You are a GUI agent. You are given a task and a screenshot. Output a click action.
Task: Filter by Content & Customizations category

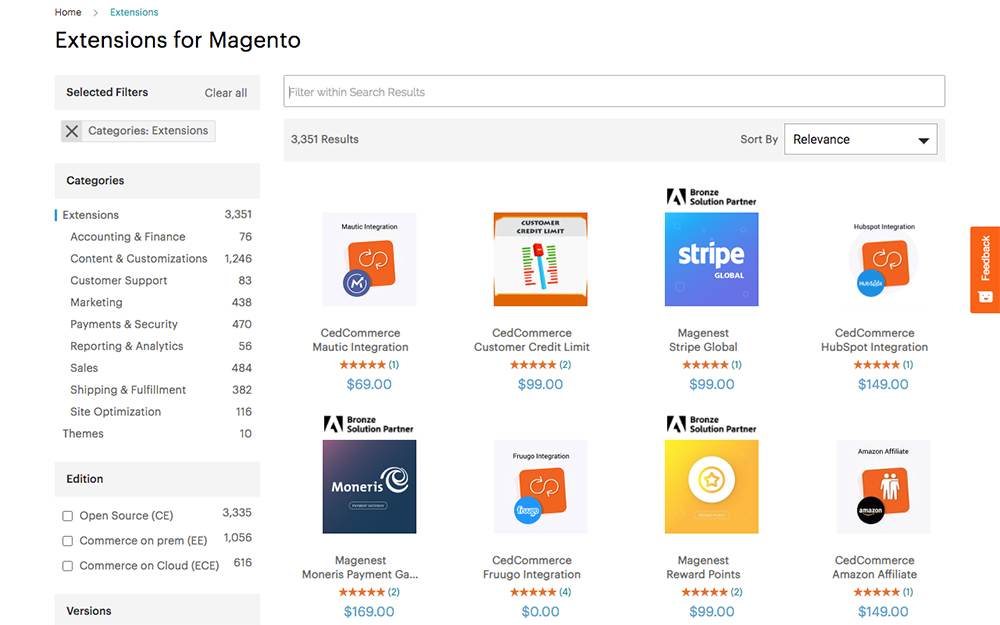[138, 258]
